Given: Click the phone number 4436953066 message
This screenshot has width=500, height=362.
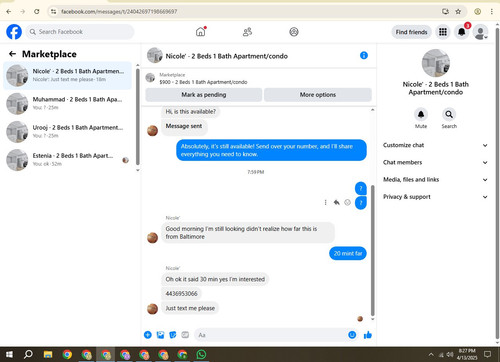Looking at the screenshot, I should tap(181, 294).
